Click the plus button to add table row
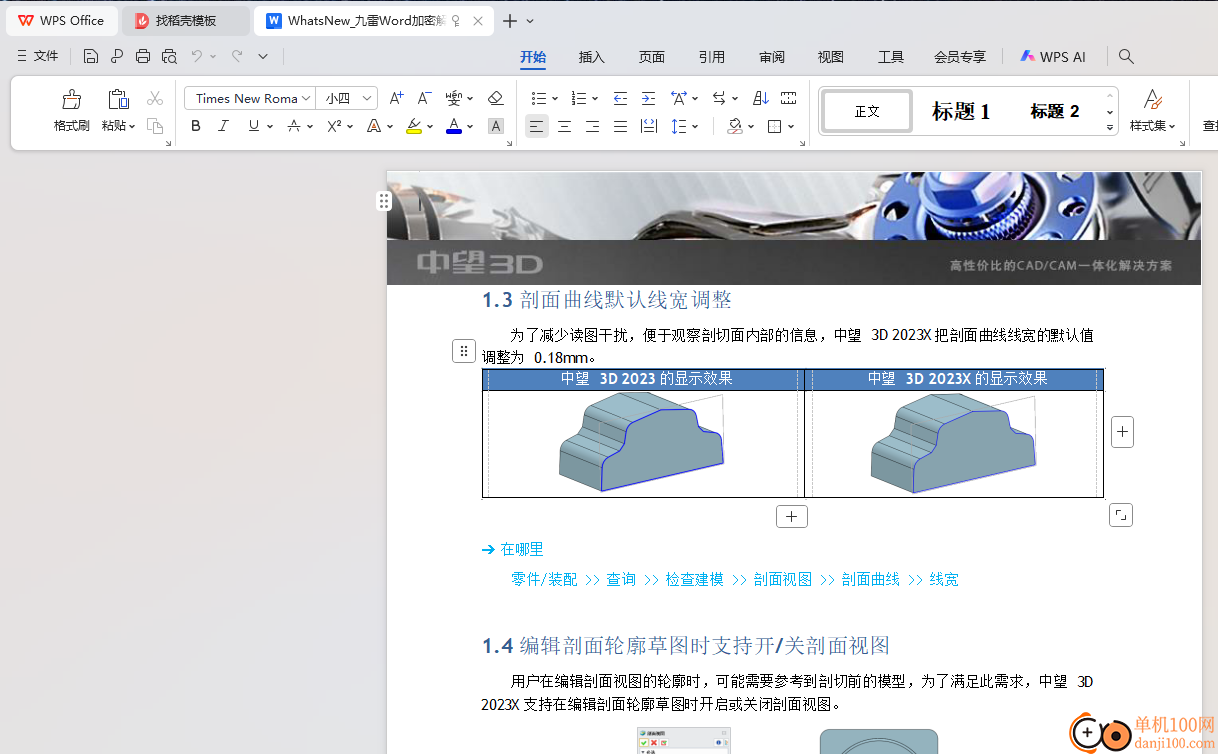The width and height of the screenshot is (1218, 754). (x=792, y=516)
